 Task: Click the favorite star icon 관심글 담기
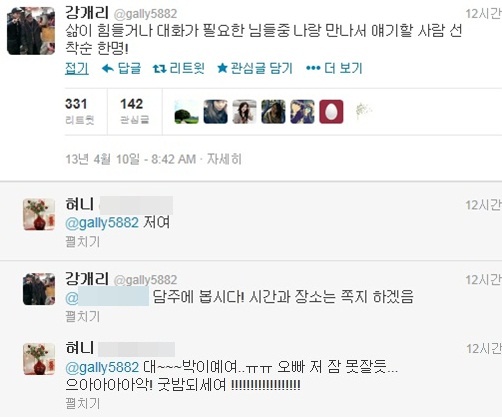click(x=255, y=69)
